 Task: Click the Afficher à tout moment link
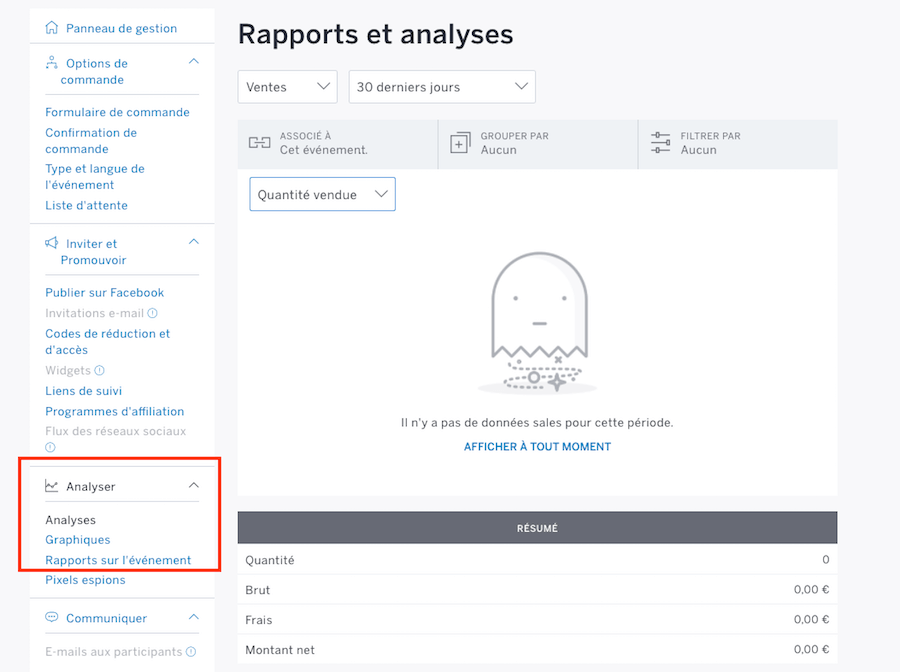pos(537,447)
